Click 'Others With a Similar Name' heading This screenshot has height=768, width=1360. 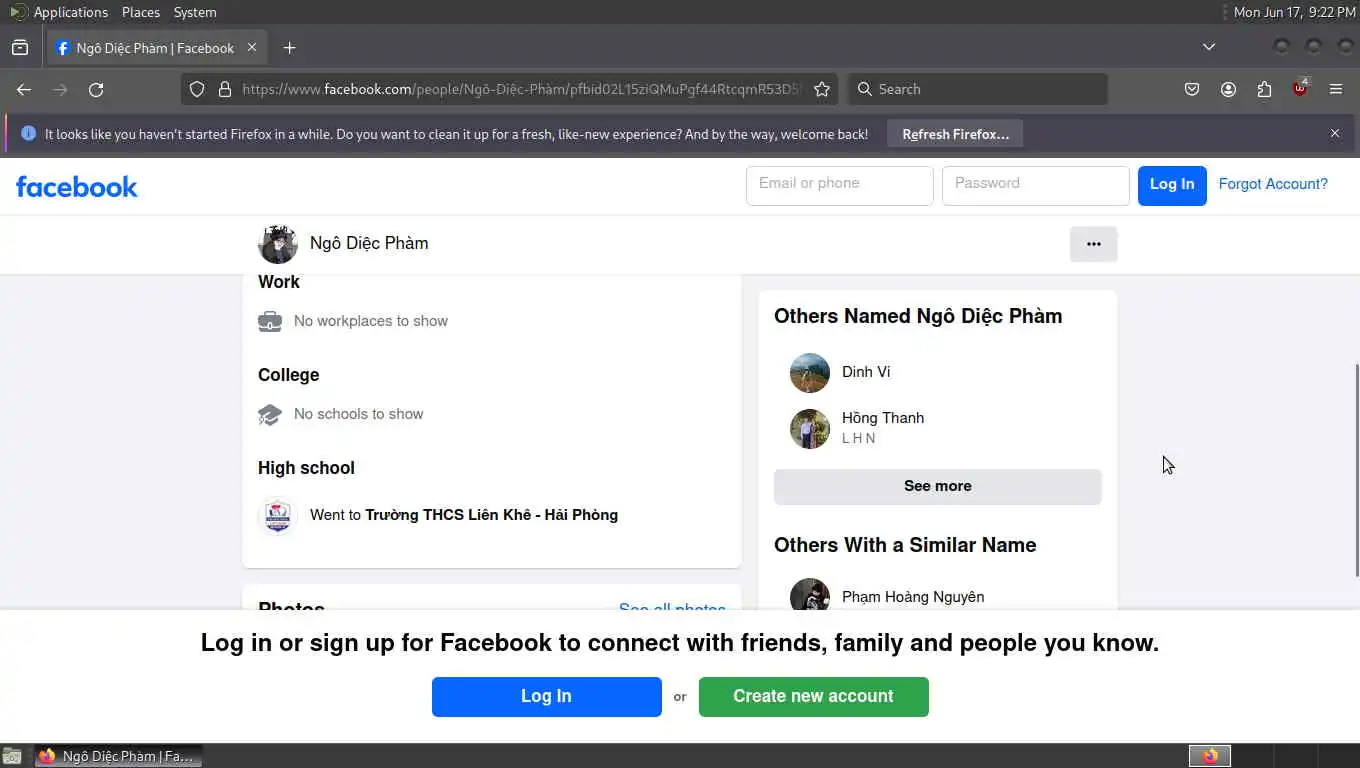[905, 545]
